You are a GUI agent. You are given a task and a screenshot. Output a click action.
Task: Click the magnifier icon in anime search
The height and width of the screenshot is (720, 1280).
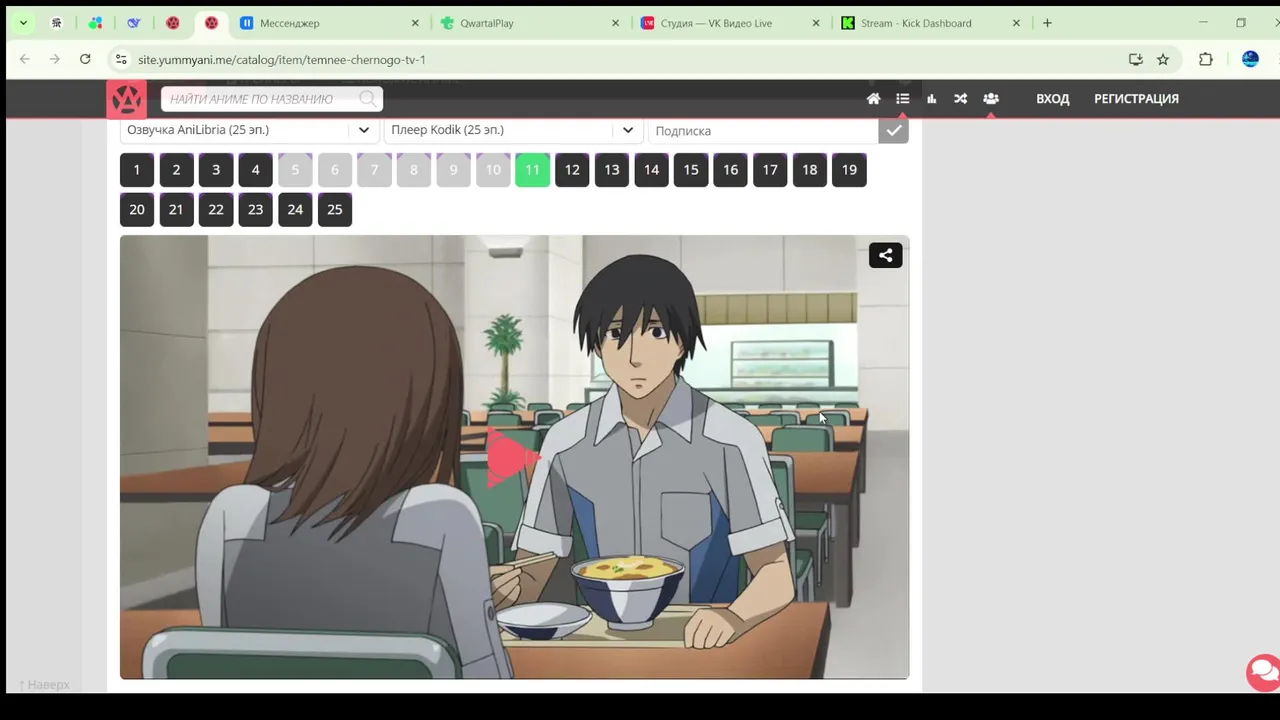coord(368,99)
